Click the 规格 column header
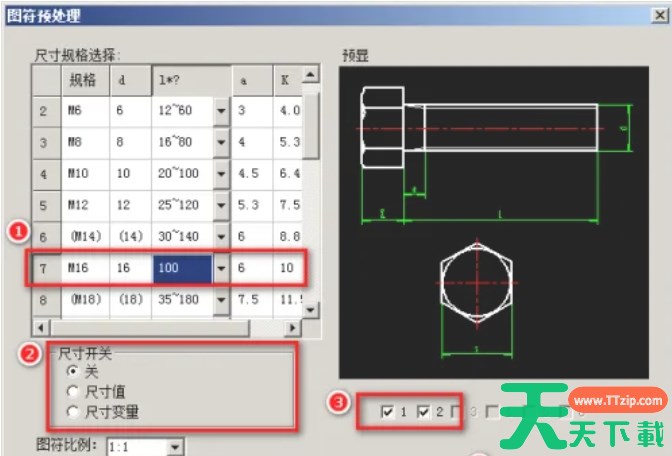Image resolution: width=672 pixels, height=456 pixels. (x=85, y=80)
